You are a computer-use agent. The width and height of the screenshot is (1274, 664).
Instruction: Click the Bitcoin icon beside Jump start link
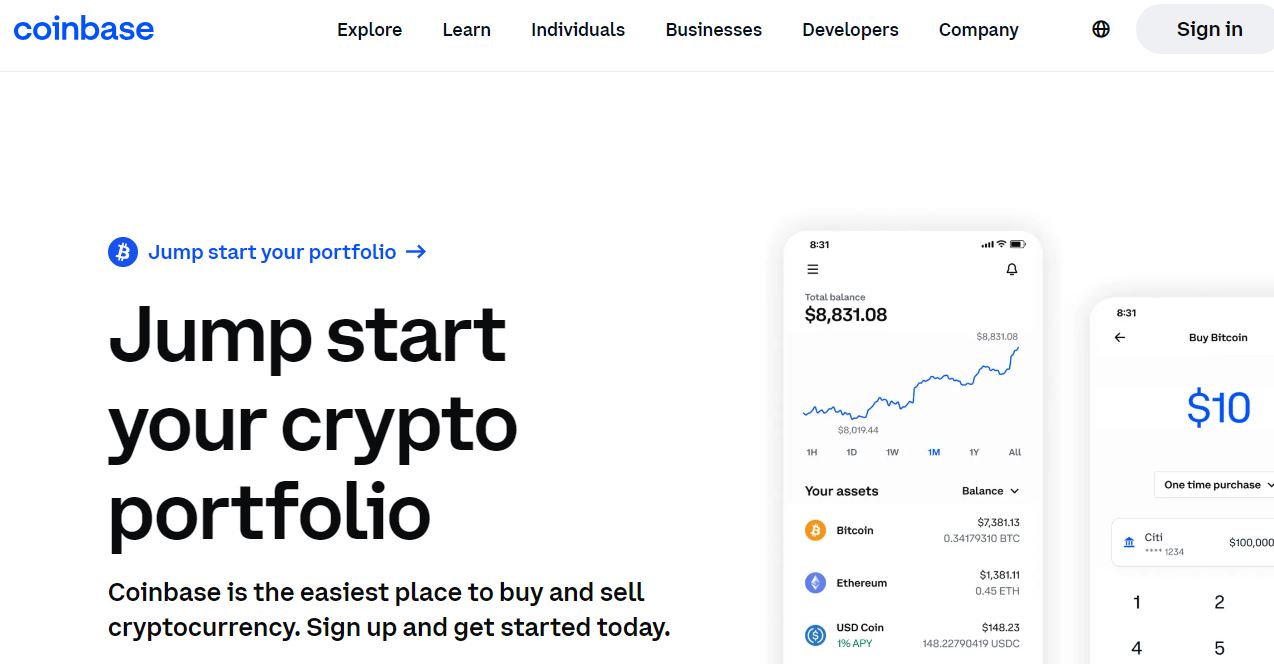coord(123,252)
